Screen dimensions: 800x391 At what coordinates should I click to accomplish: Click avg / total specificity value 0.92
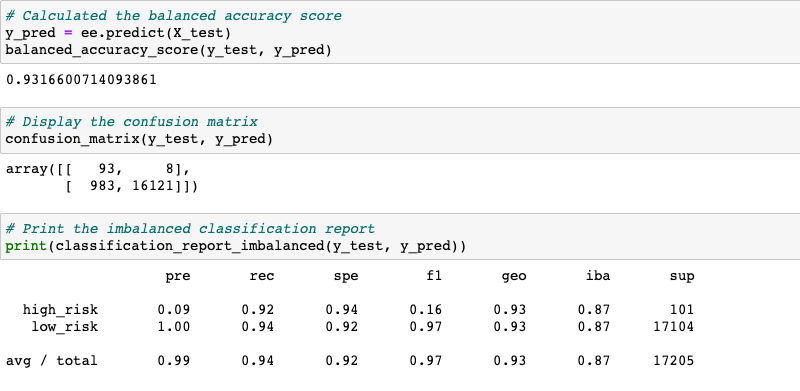(x=342, y=361)
